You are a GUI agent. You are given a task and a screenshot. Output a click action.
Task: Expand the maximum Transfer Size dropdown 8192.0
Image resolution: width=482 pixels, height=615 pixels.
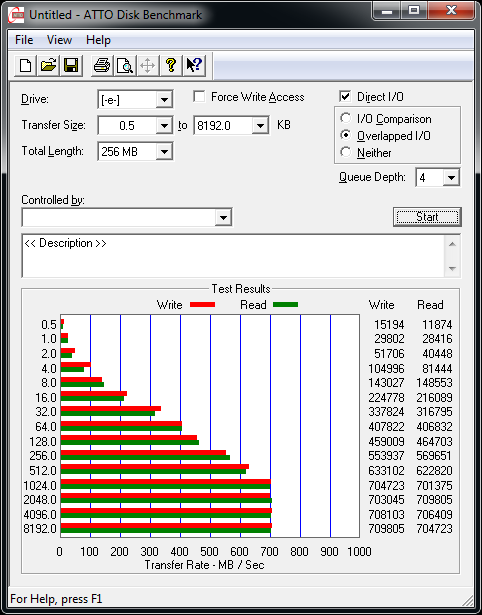coord(260,126)
